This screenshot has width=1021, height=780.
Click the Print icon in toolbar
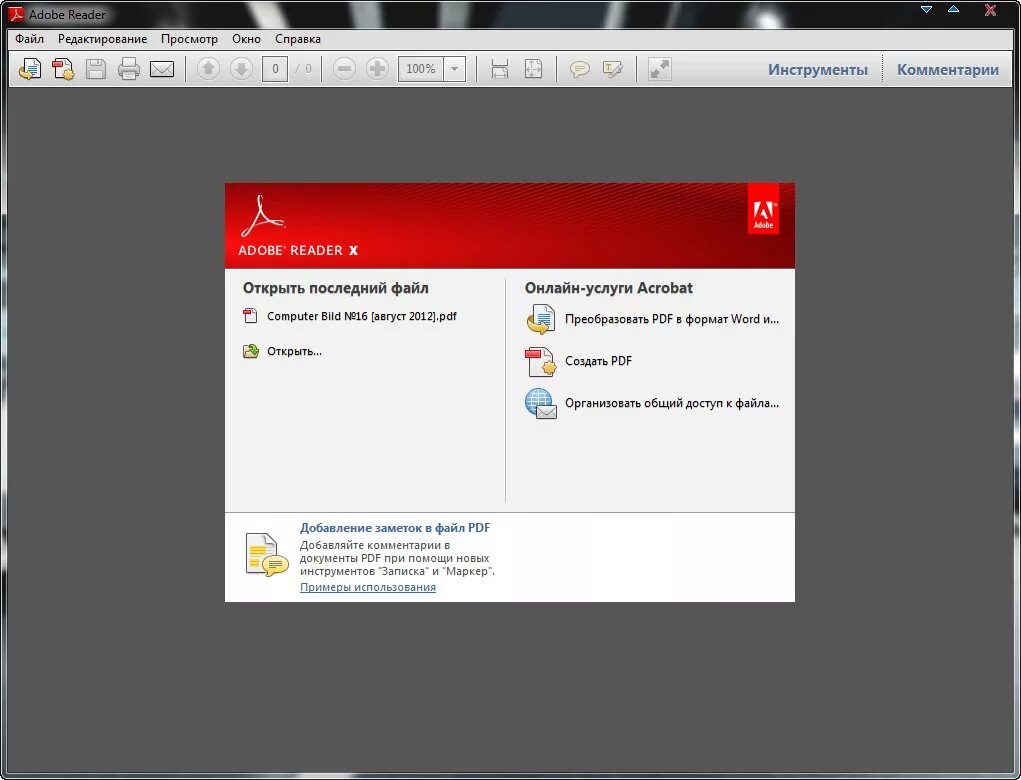[x=128, y=68]
